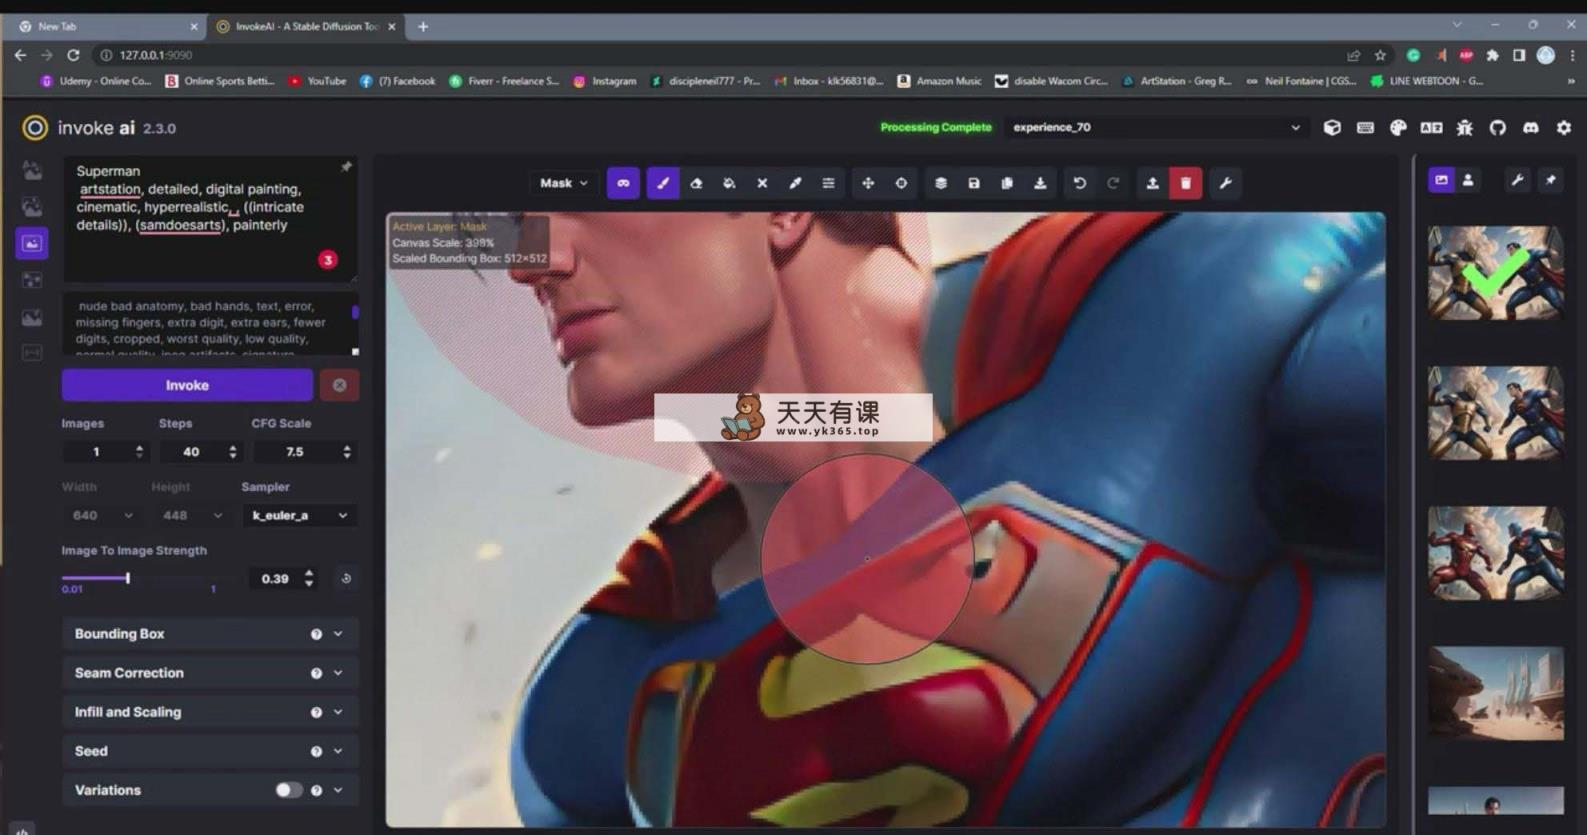
Task: Open brush options sliders icon
Action: pyautogui.click(x=828, y=183)
